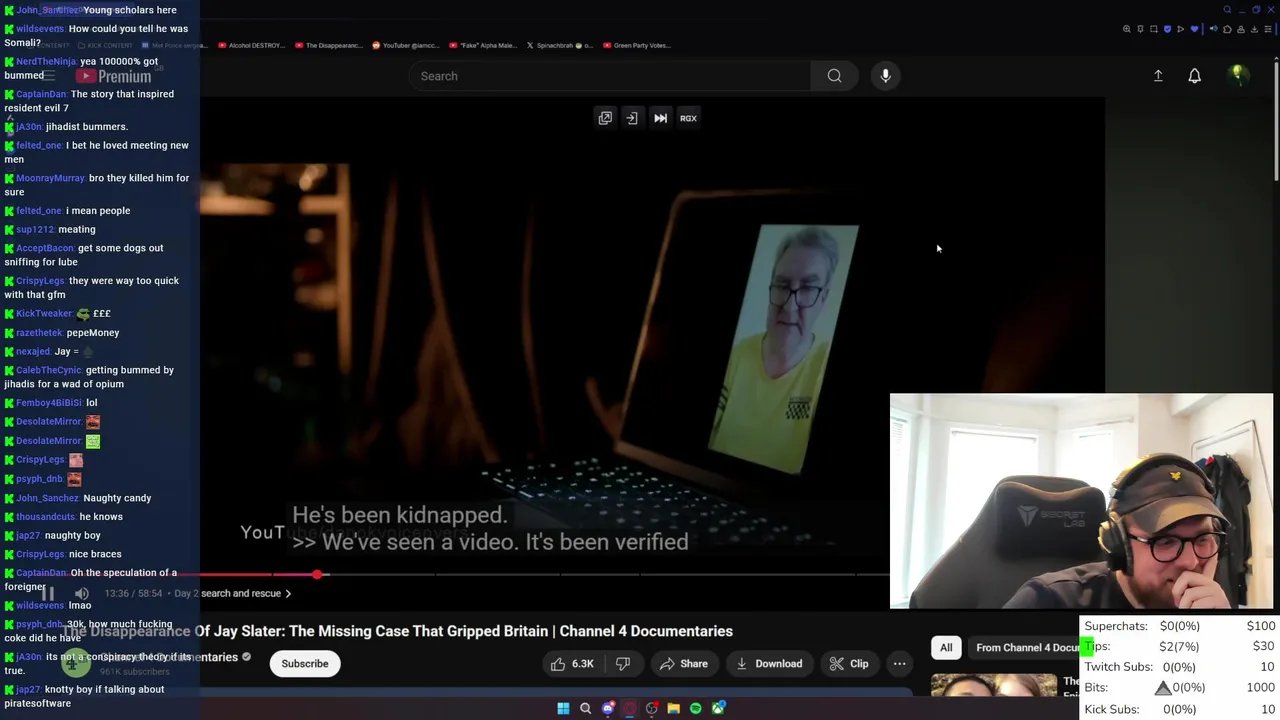Click chat username 'NerdTheNinja'
Screen dimensions: 1280x720
[45, 61]
